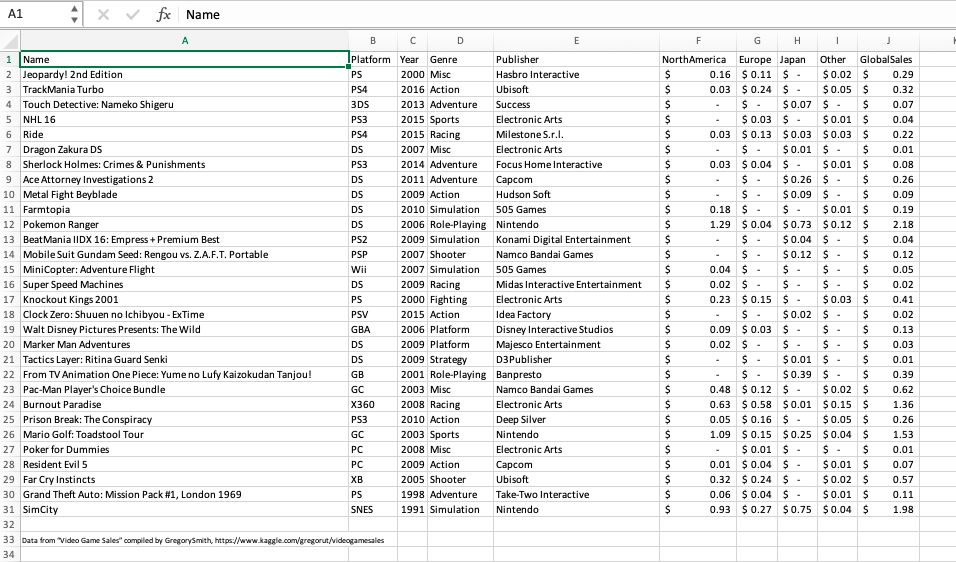Click publisher cell Hudson Soft
This screenshot has width=956, height=562.
[x=576, y=194]
